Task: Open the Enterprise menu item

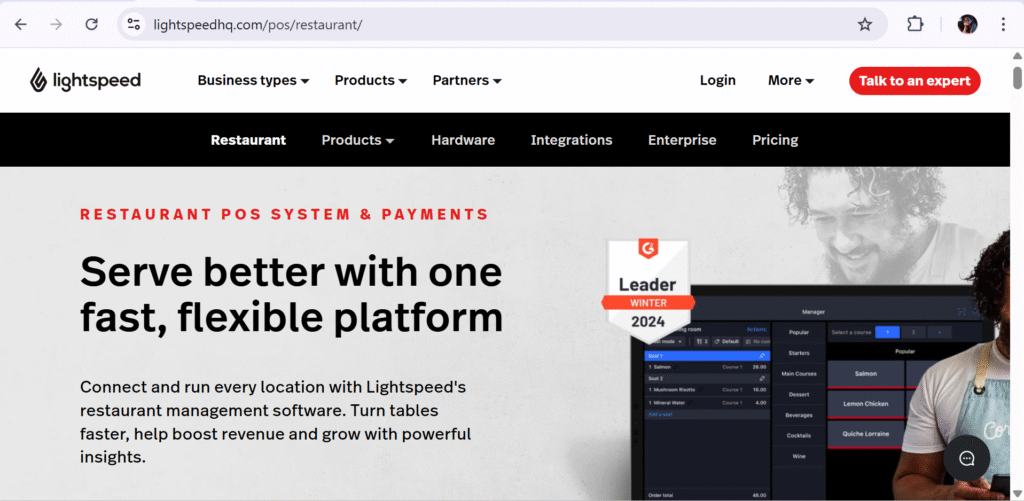Action: point(682,140)
